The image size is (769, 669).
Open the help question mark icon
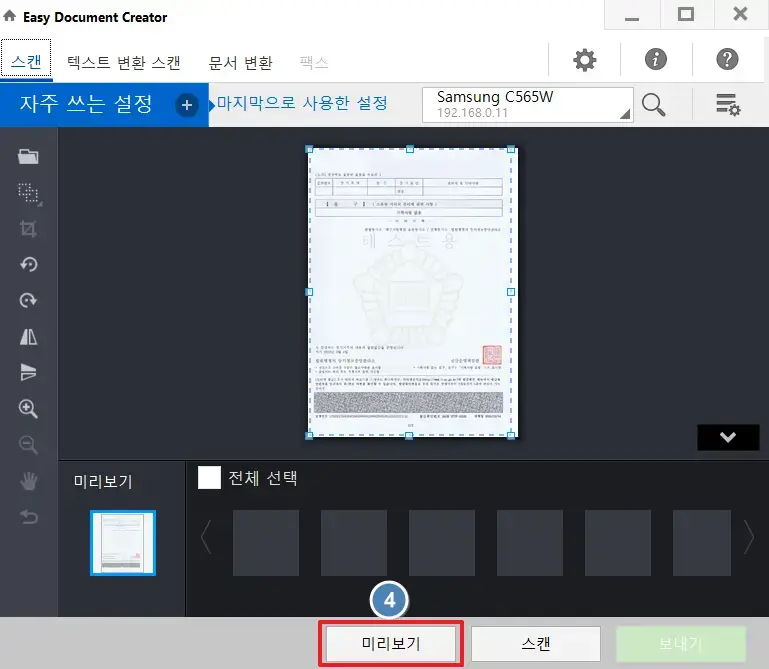pyautogui.click(x=727, y=59)
